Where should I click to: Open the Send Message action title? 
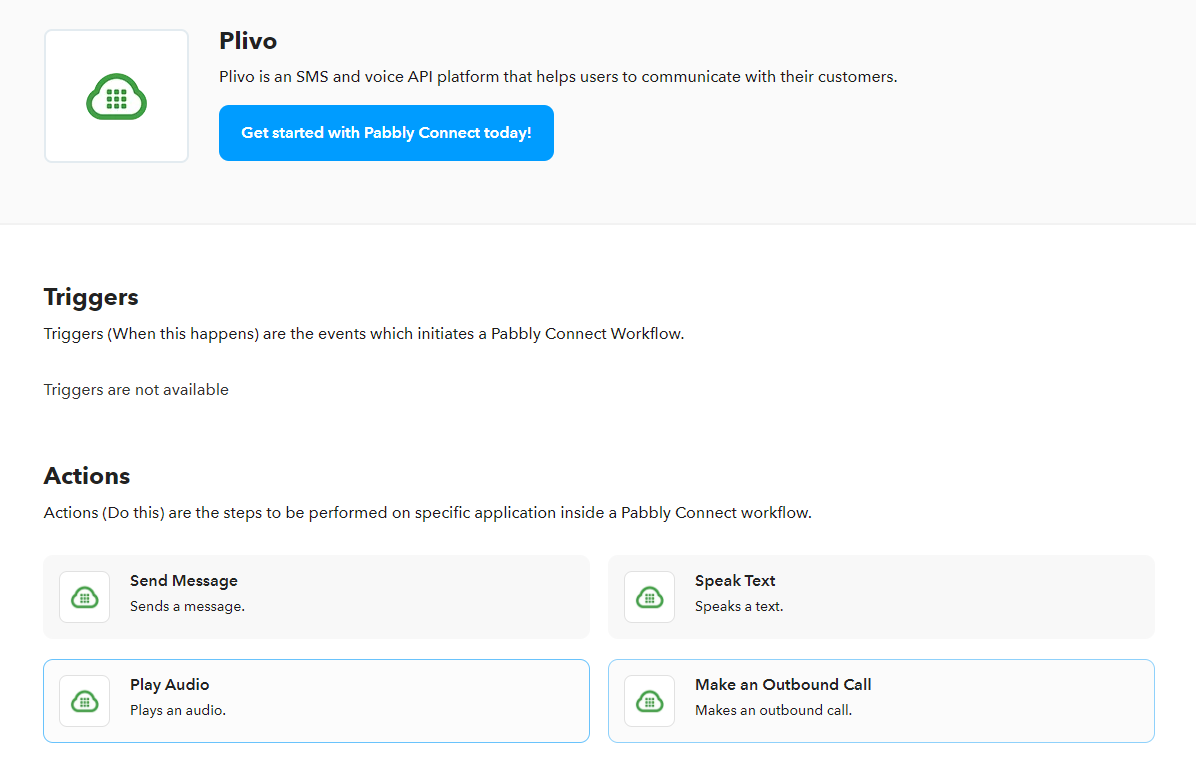[x=184, y=581]
